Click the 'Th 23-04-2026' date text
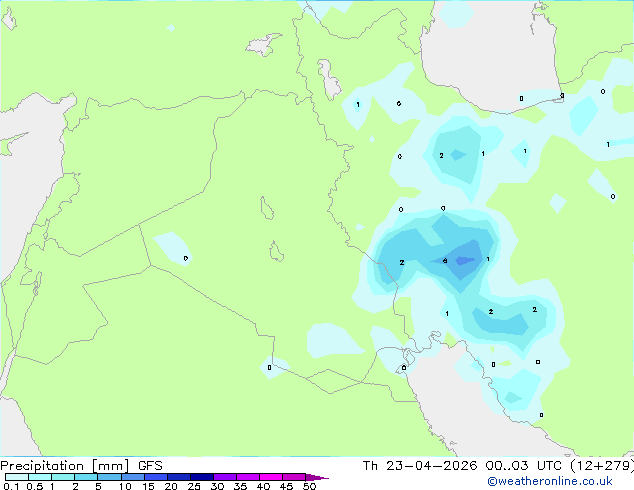Screen dimensions: 634x490 (x=420, y=466)
